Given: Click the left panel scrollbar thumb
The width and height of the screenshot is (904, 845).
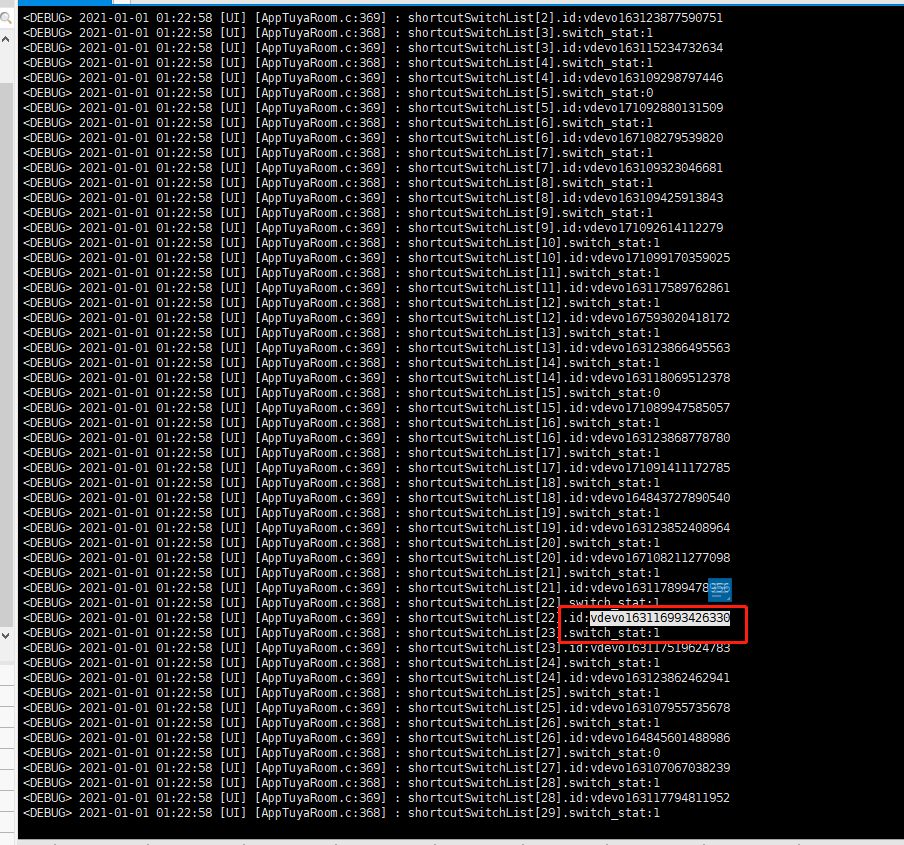Looking at the screenshot, I should point(6,354).
